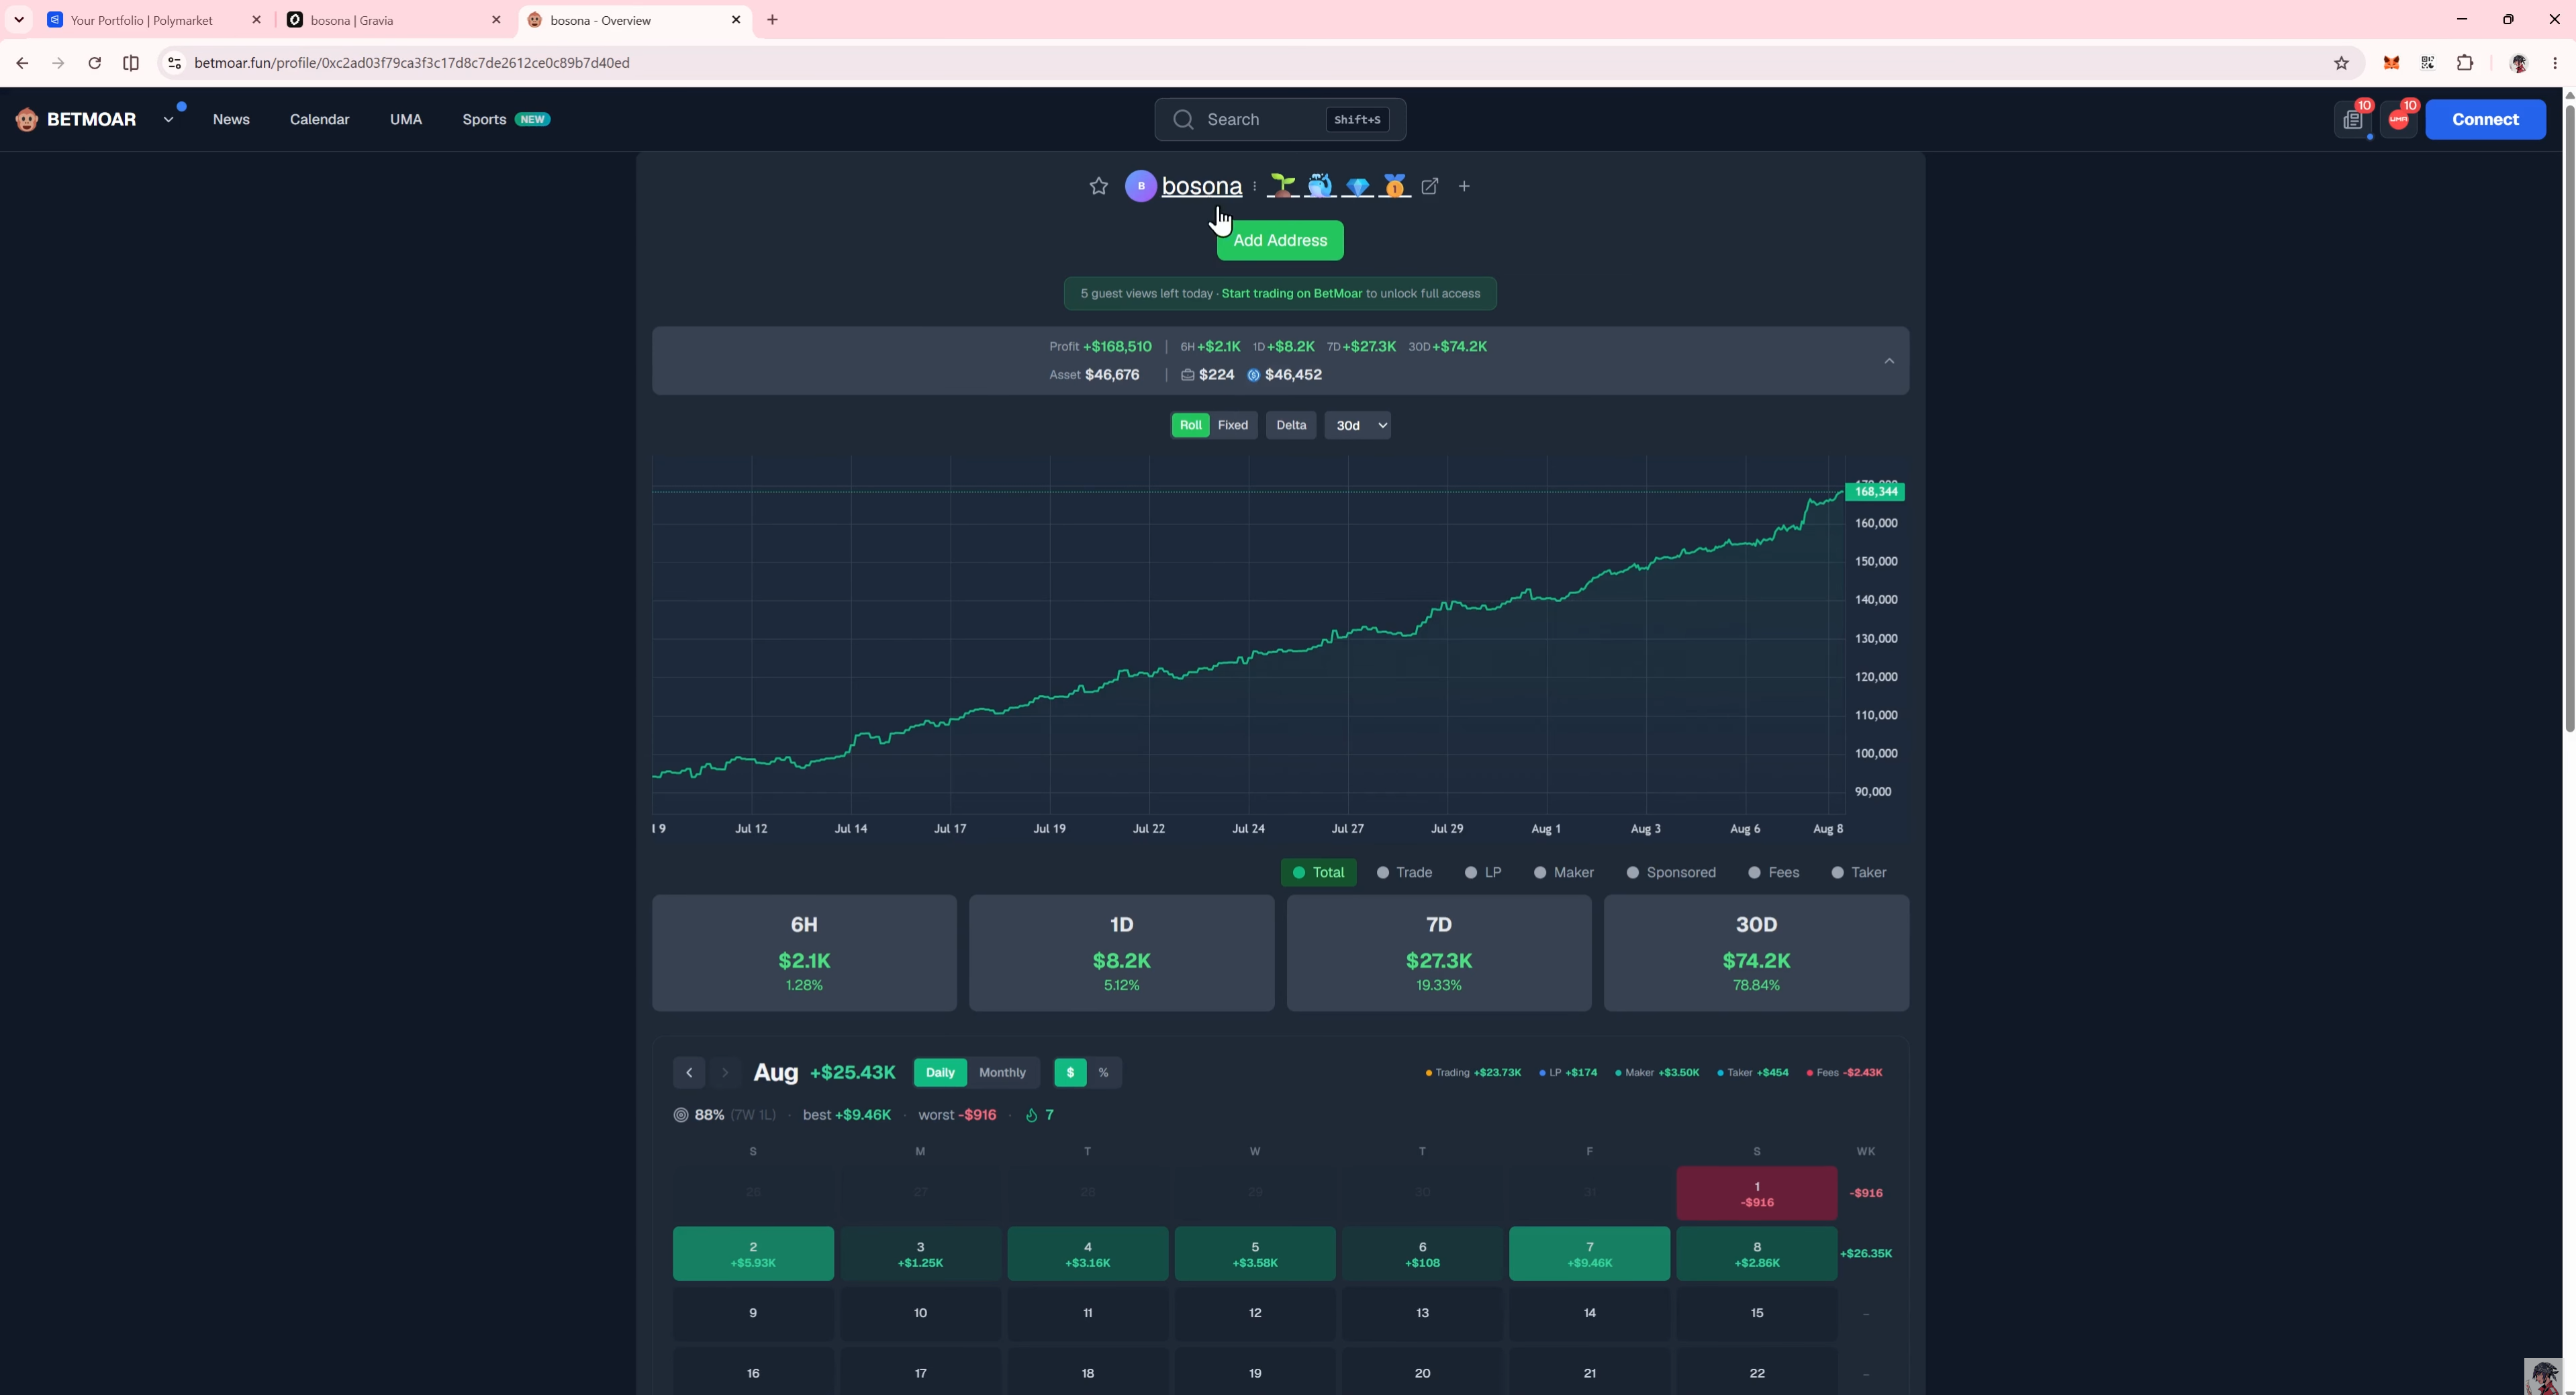Open the News page

click(x=231, y=120)
